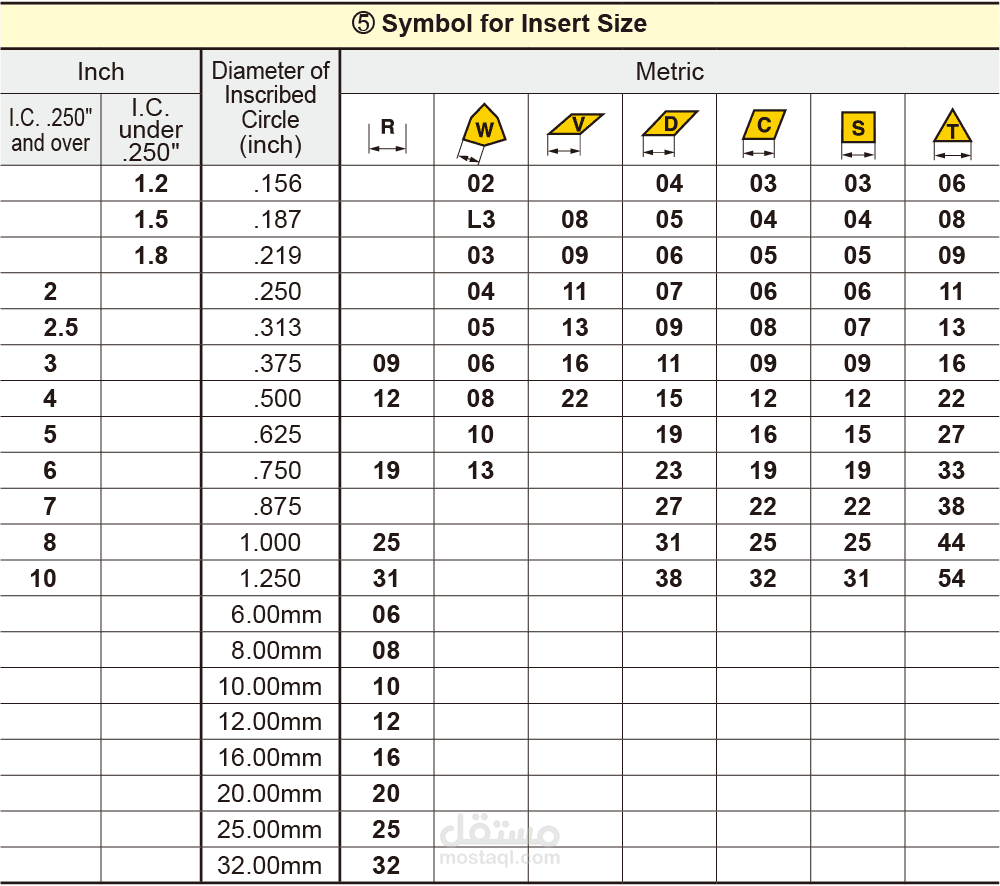This screenshot has height=886, width=1000.
Task: Click the inch value 2.5
Action: pos(61,327)
